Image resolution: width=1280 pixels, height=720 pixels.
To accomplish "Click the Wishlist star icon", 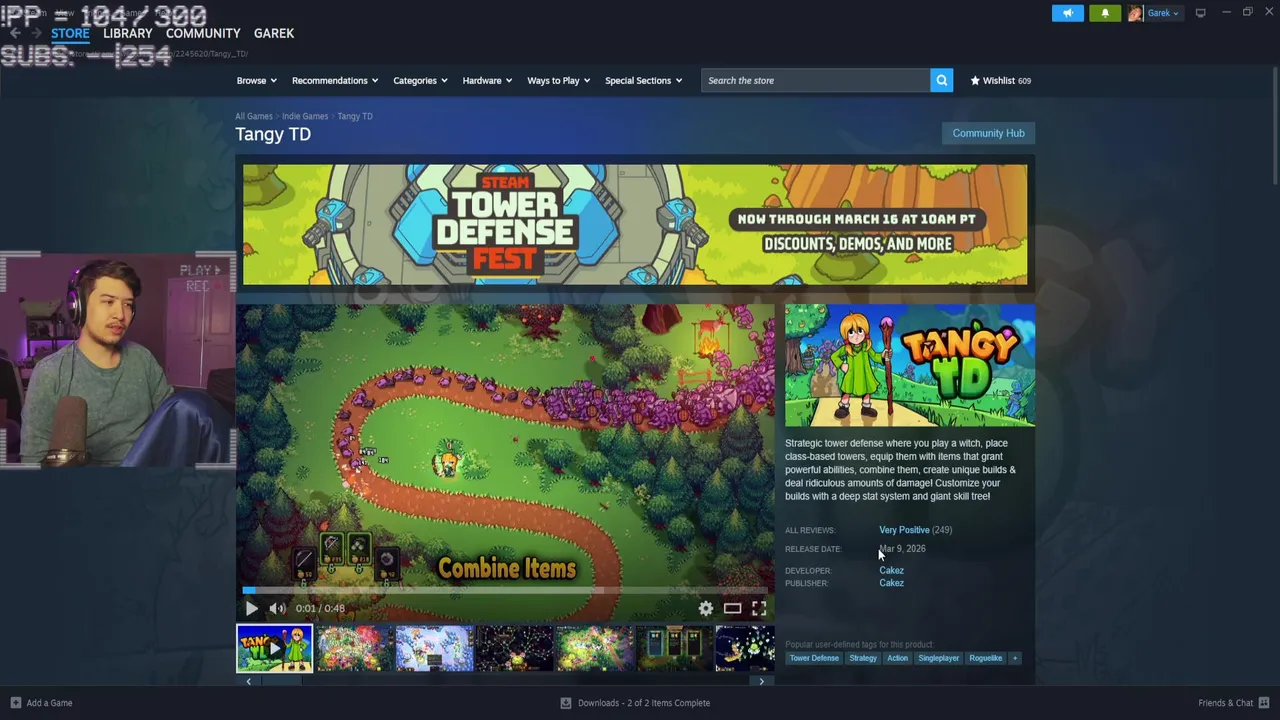I will tap(975, 80).
